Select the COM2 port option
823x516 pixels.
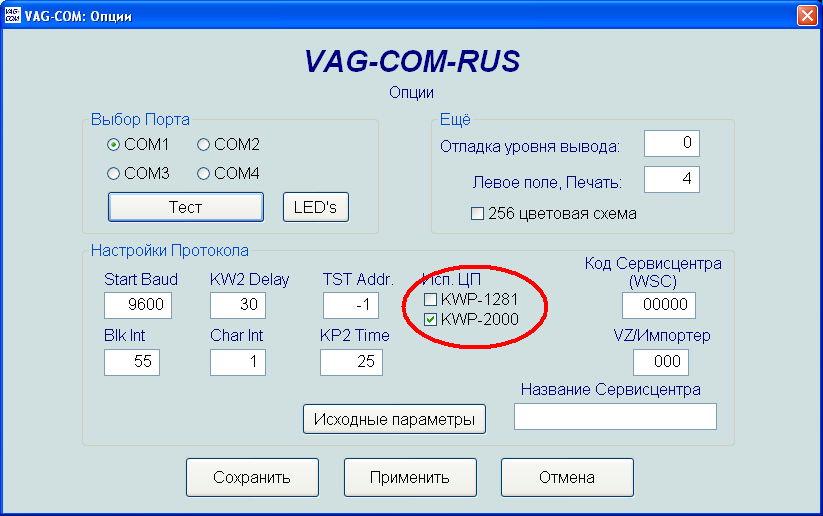tap(204, 144)
